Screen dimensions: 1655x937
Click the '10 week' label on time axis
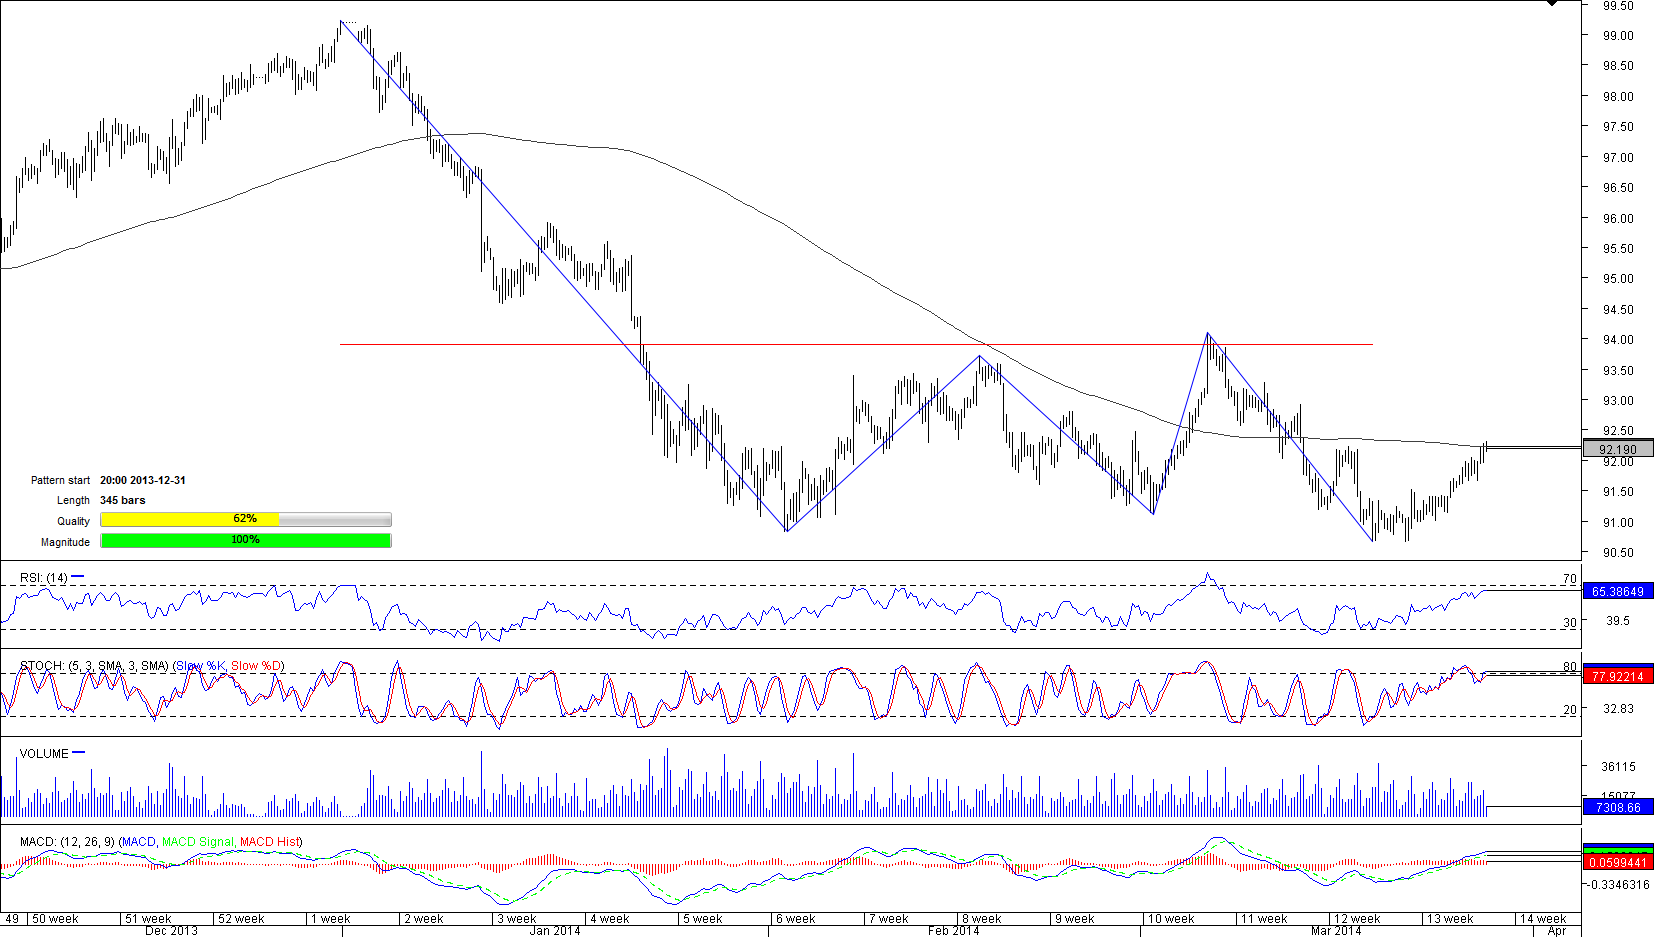click(1170, 919)
